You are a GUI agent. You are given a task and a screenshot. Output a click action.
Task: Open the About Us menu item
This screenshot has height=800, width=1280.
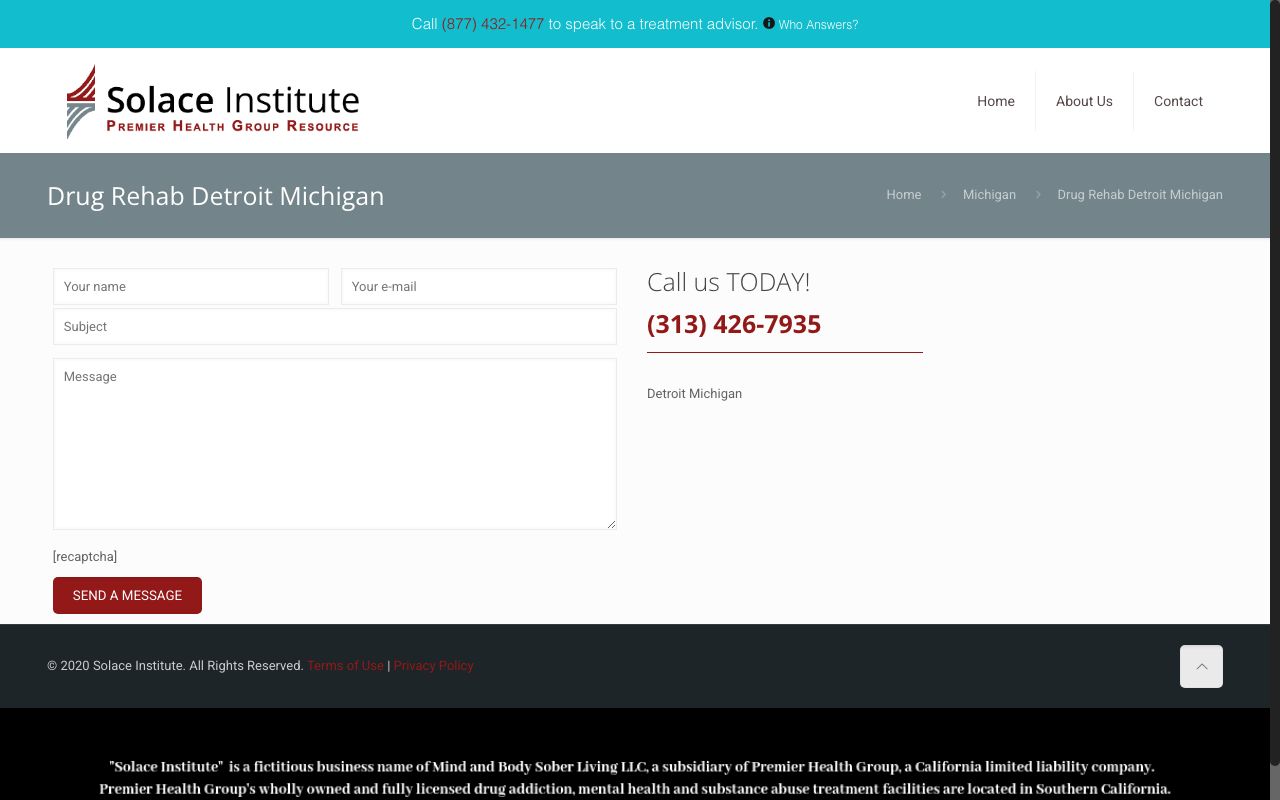coord(1084,101)
